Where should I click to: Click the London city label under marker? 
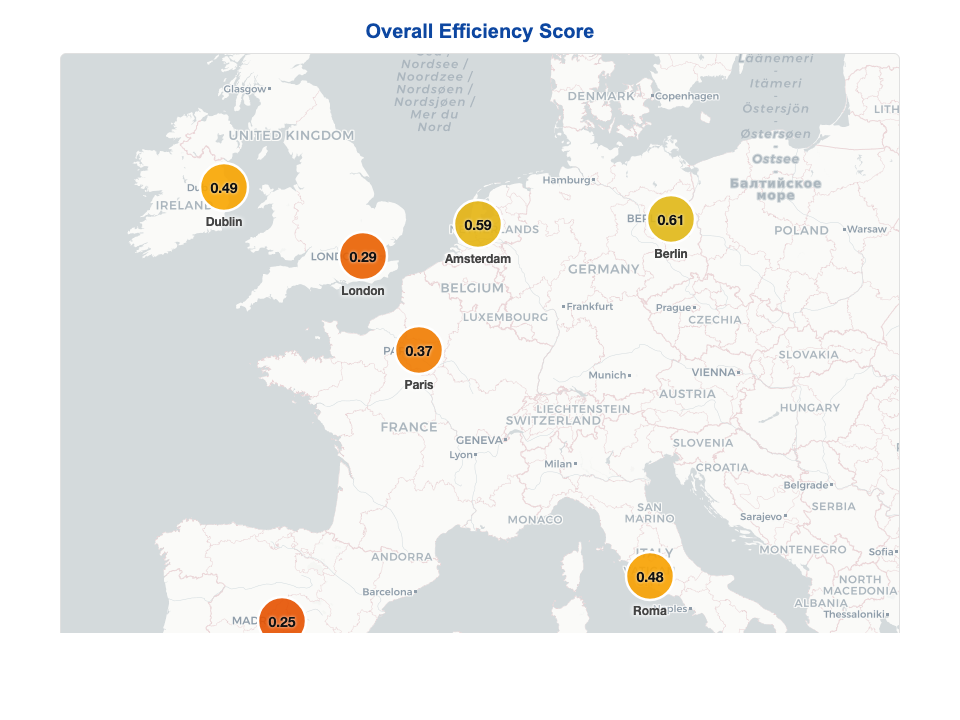[x=363, y=291]
